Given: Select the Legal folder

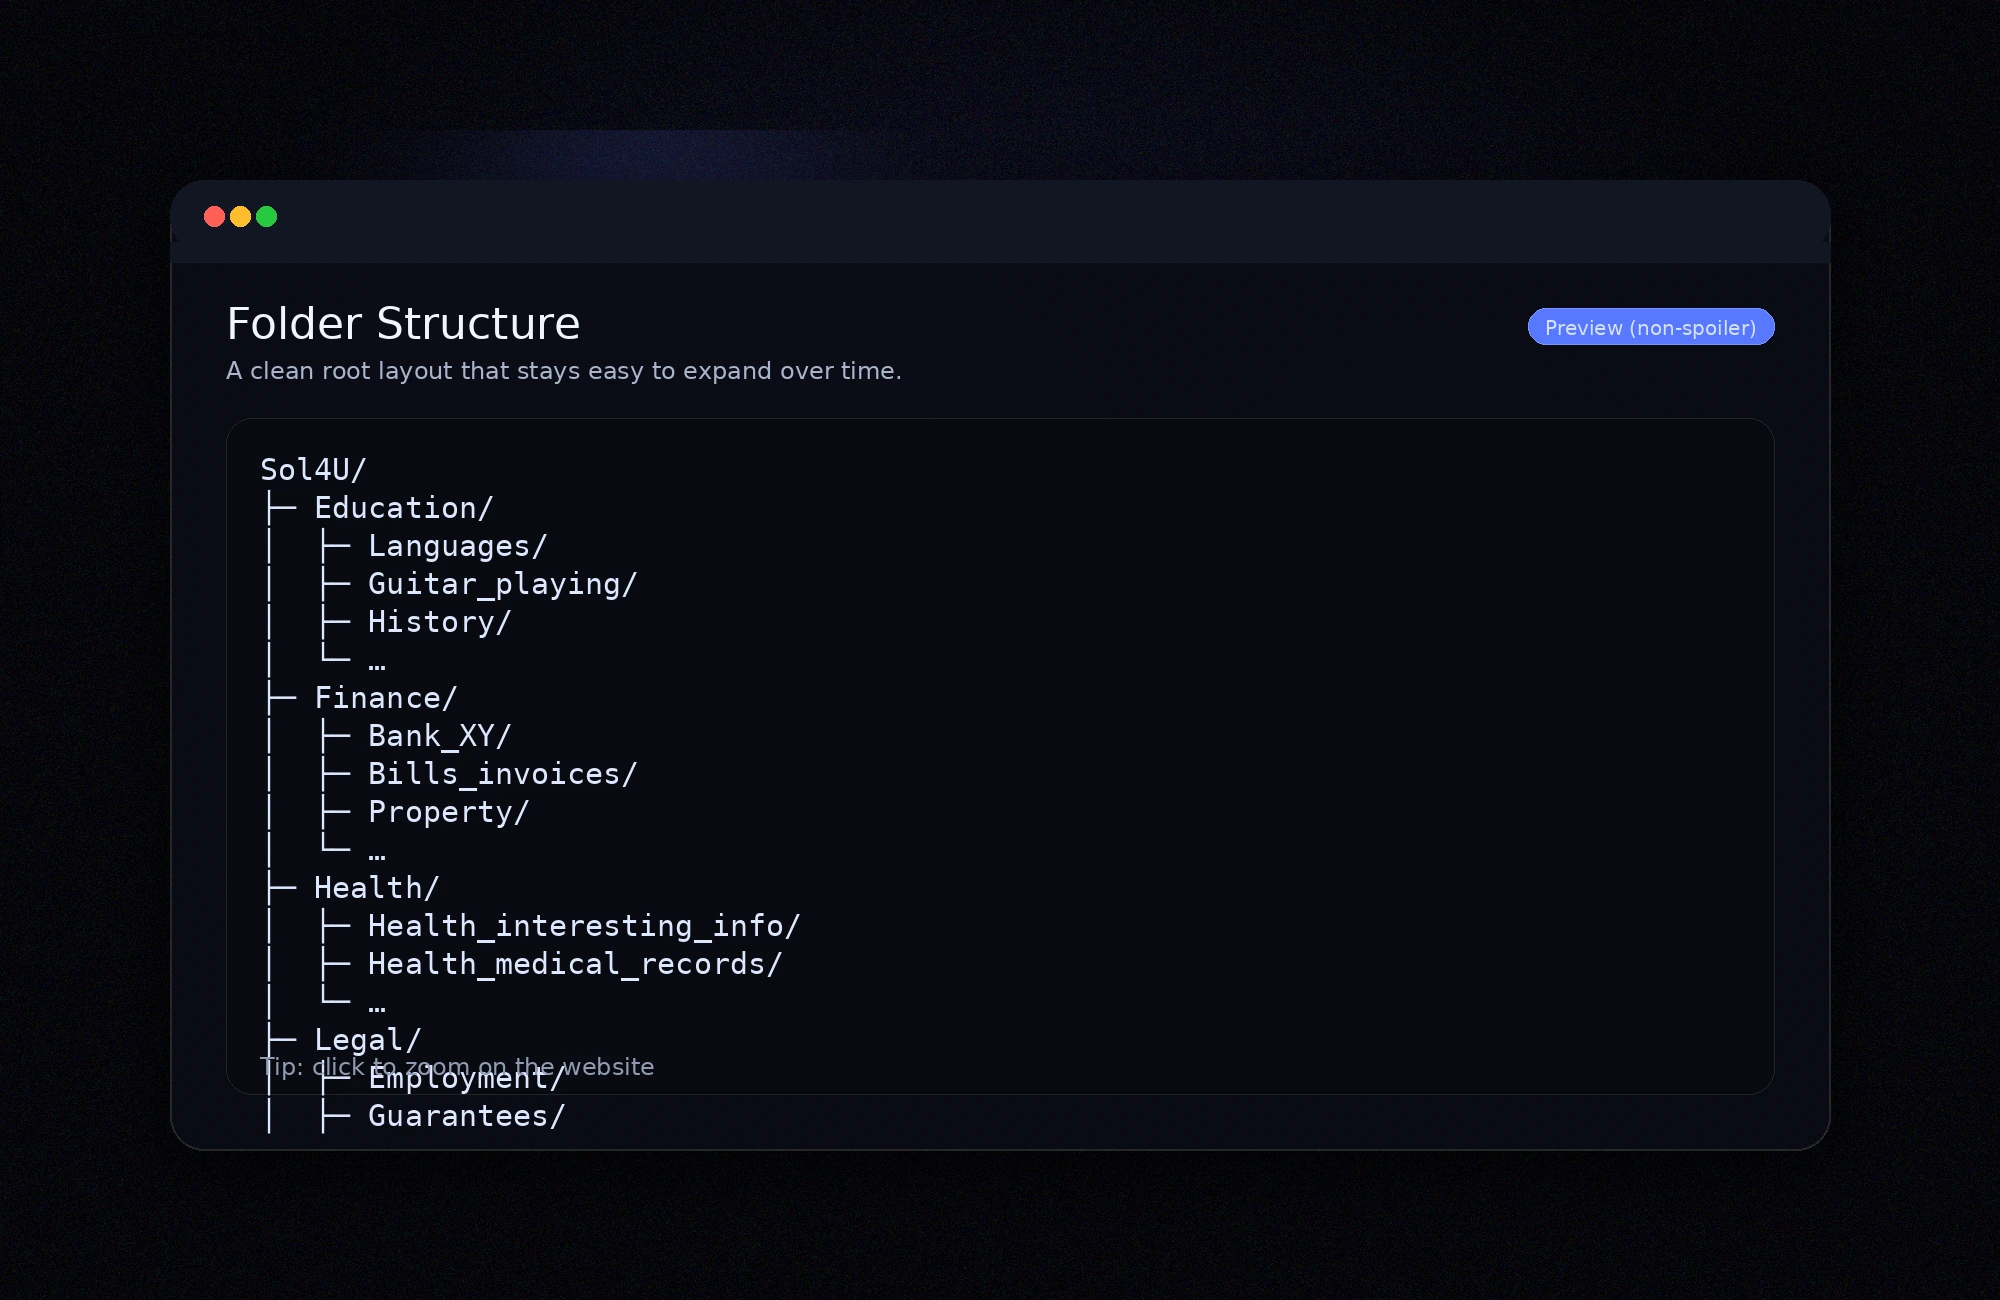Looking at the screenshot, I should [x=367, y=1040].
